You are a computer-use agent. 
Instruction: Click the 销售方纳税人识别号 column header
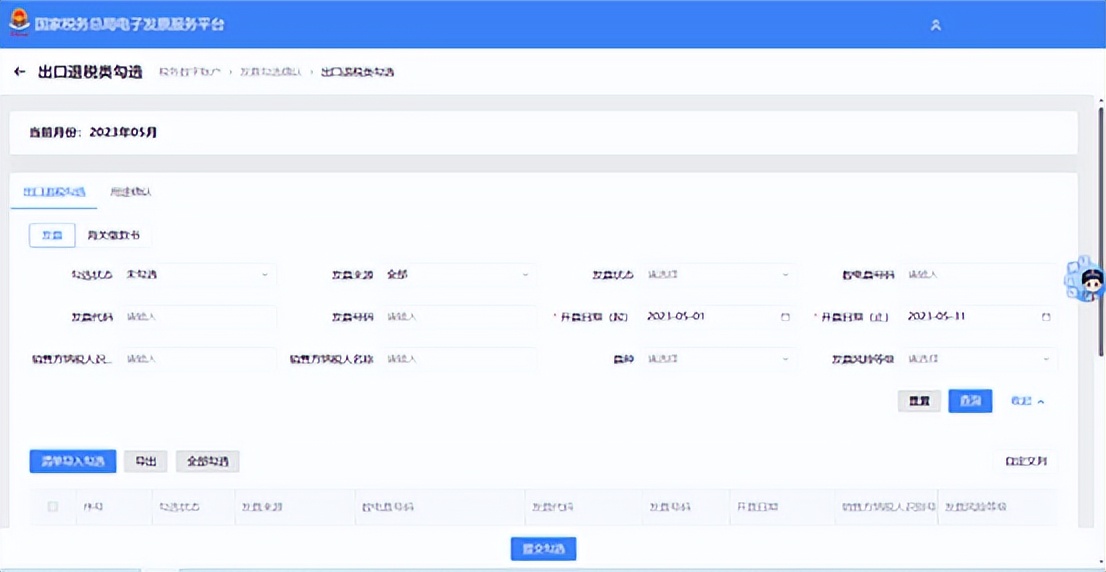click(x=887, y=506)
